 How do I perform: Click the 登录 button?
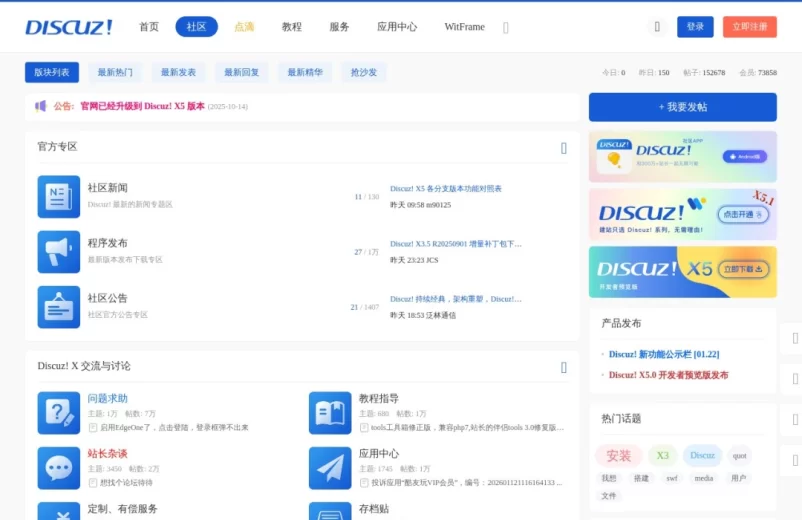(695, 27)
